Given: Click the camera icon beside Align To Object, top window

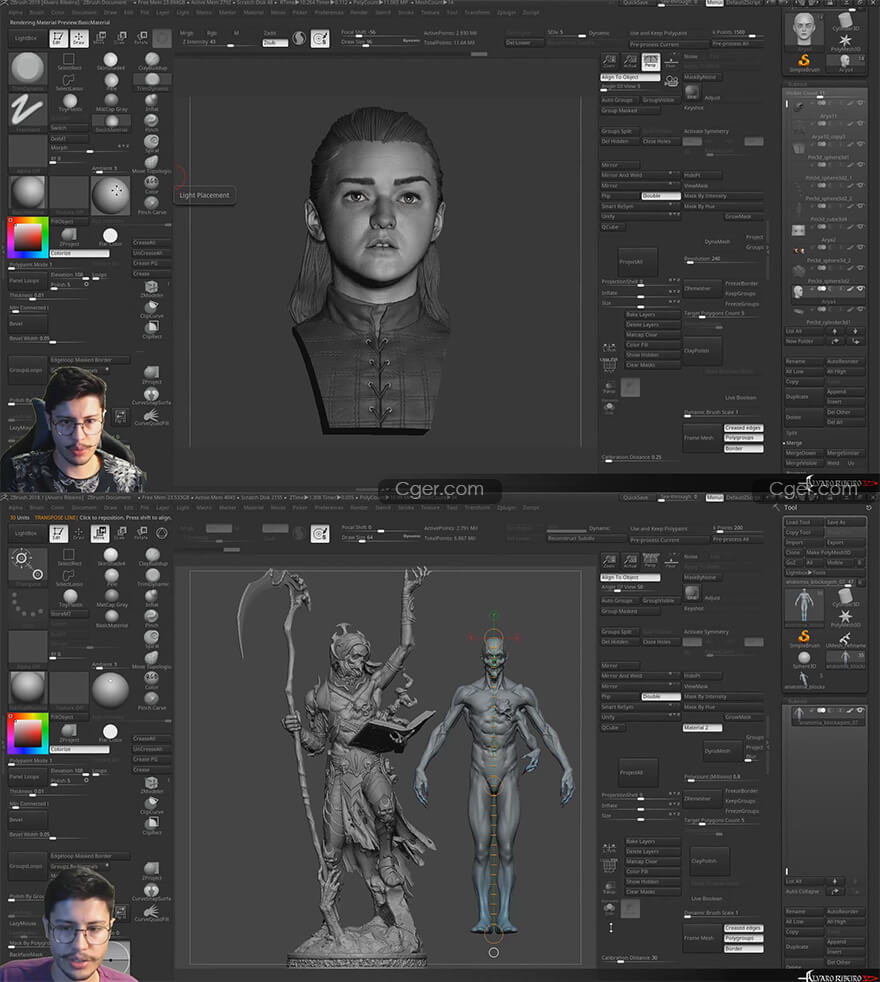Looking at the screenshot, I should [x=671, y=81].
